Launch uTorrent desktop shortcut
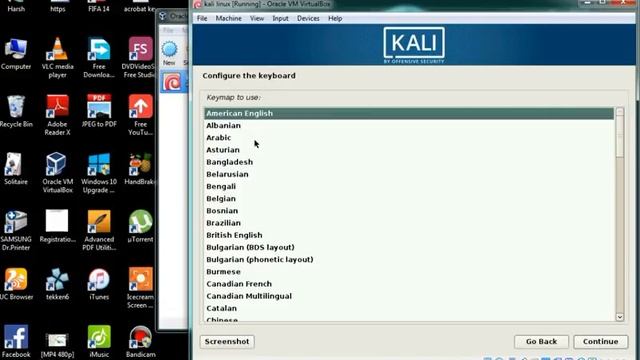The height and width of the screenshot is (360, 640). point(140,227)
